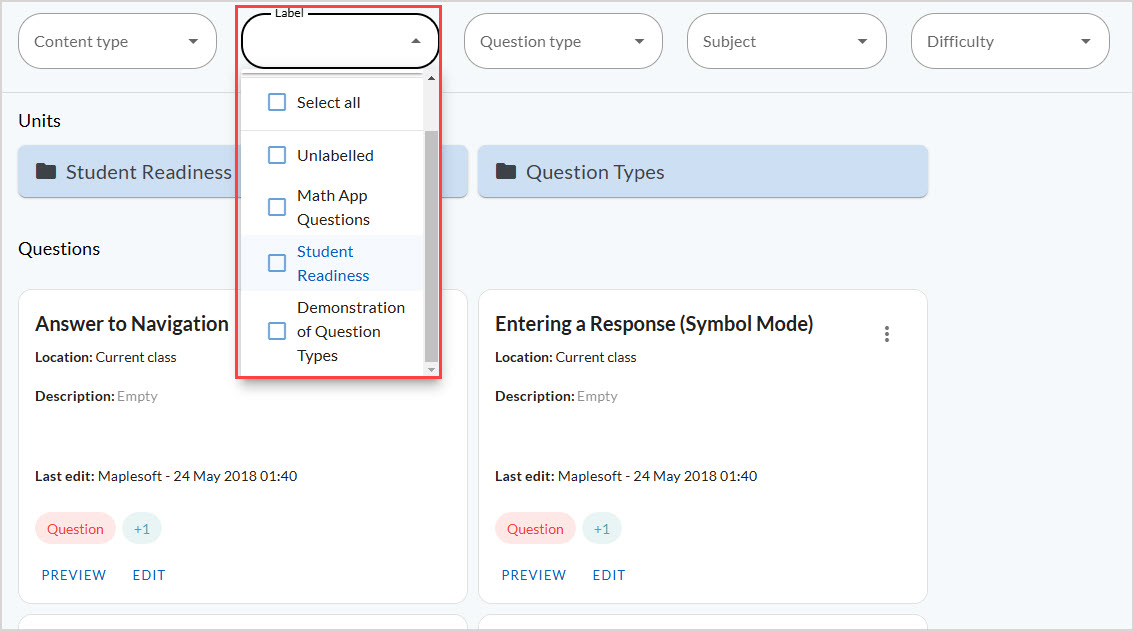Open the Subject dropdown
1134x631 pixels.
[787, 41]
